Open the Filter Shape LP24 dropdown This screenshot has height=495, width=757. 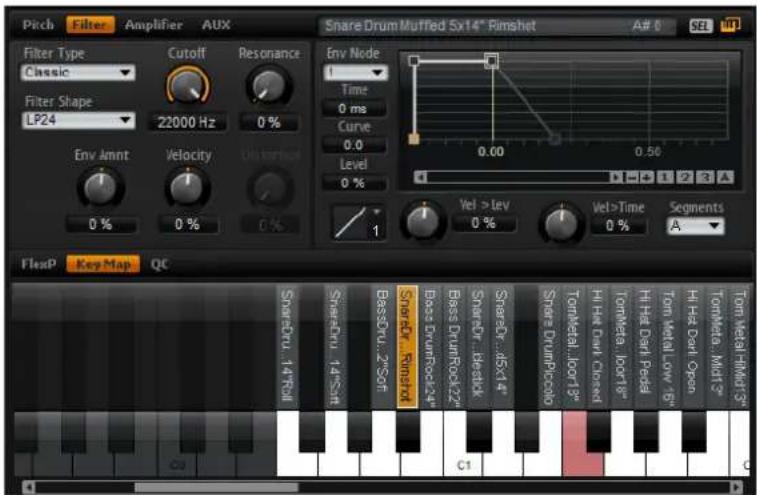78,120
